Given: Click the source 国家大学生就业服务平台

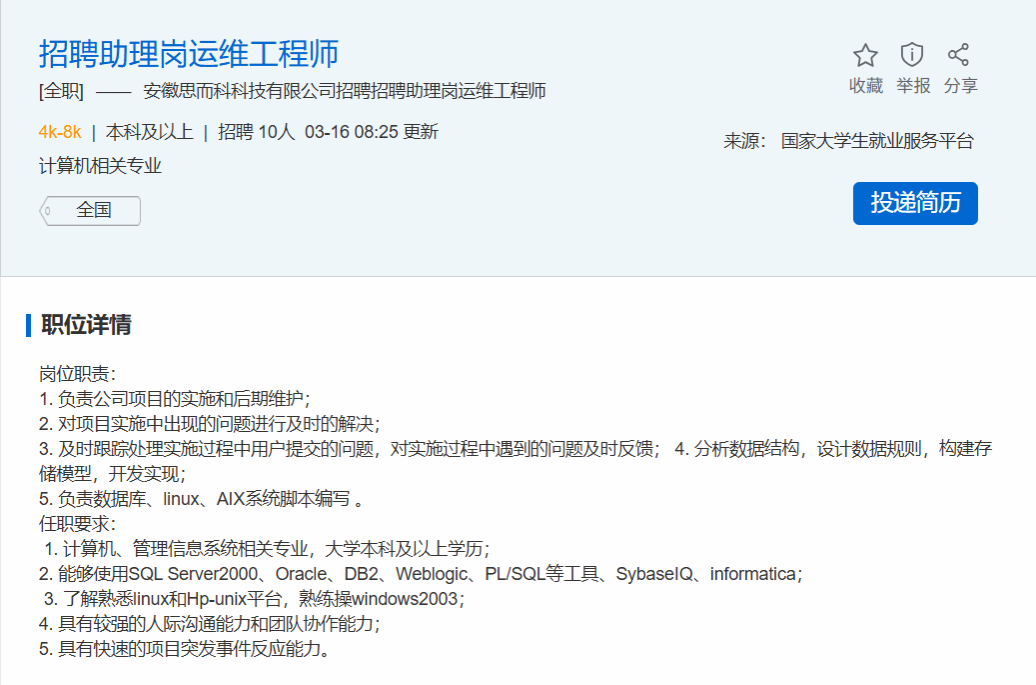Looking at the screenshot, I should point(877,141).
